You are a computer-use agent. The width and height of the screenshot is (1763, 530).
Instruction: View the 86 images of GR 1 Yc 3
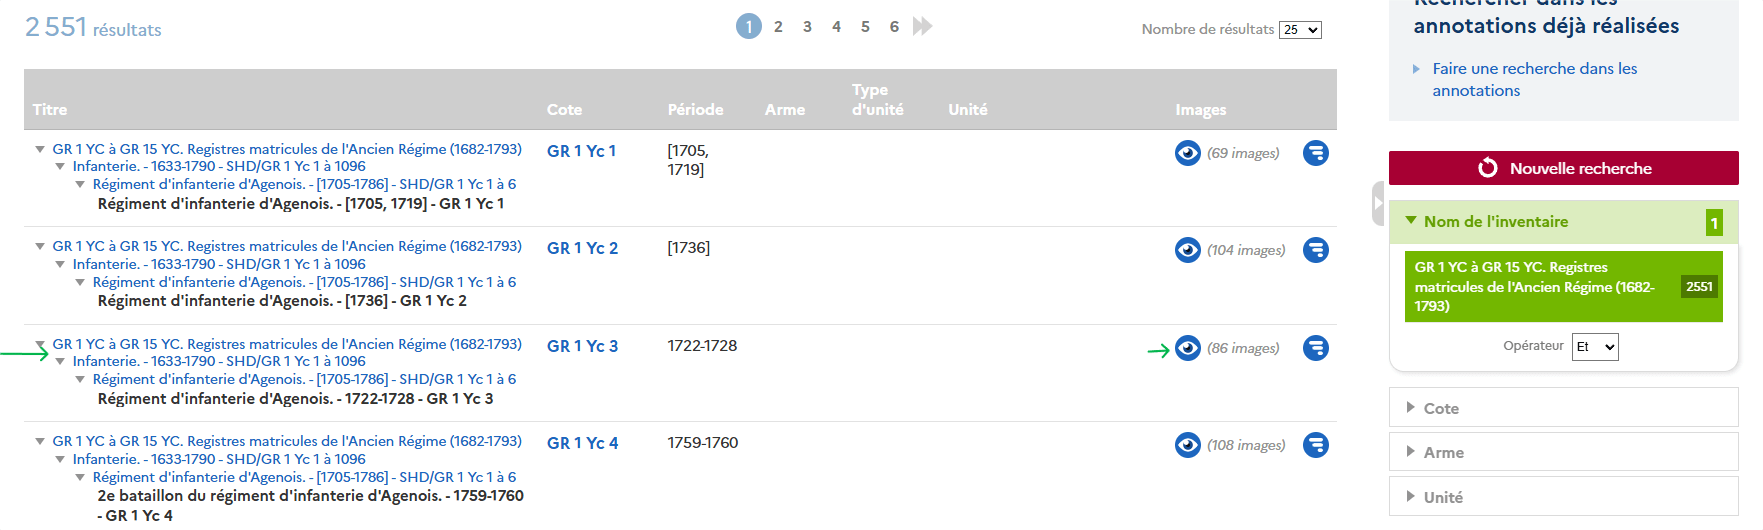(x=1187, y=348)
